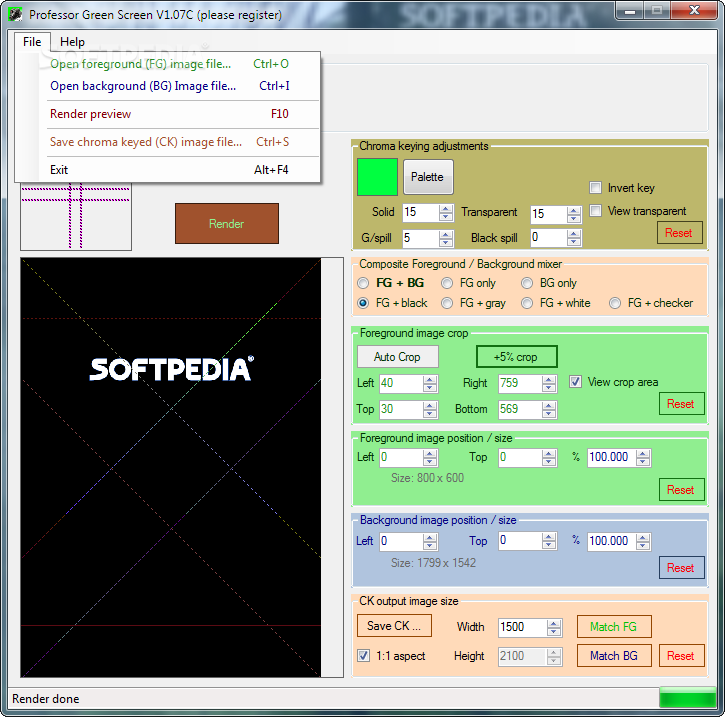Select the FG + gray radio option

(x=447, y=303)
